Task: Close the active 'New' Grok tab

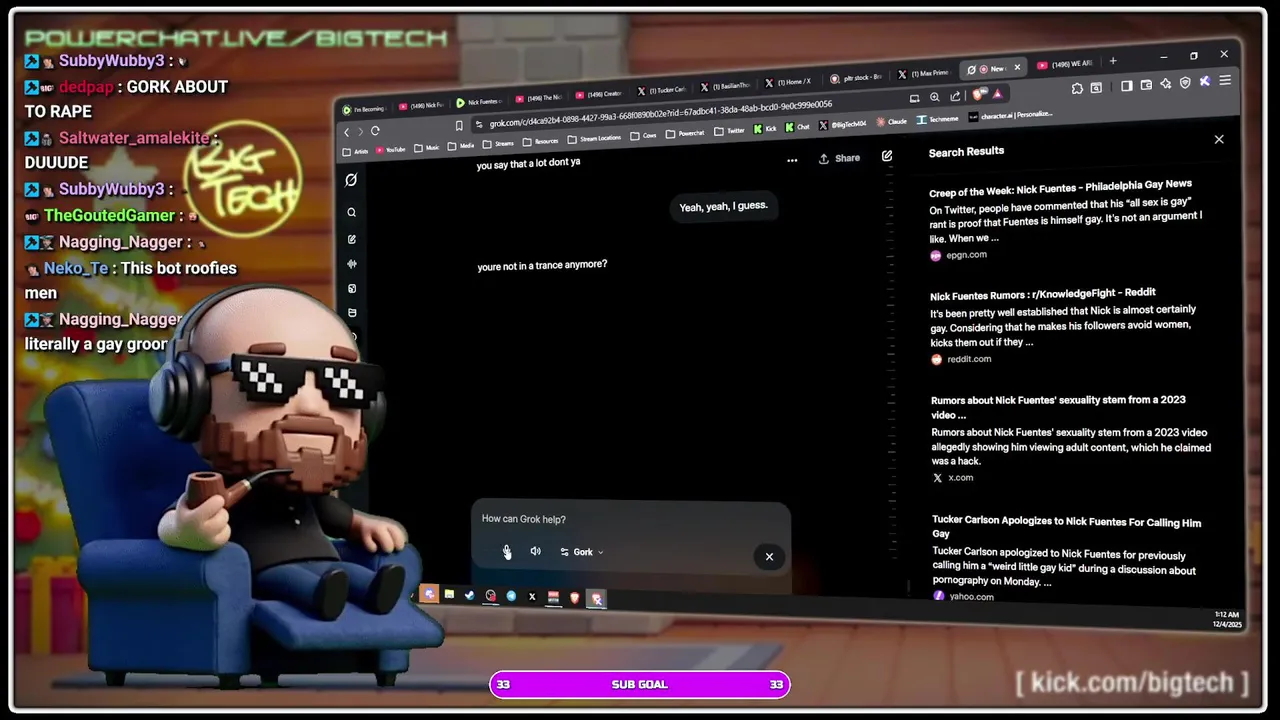Action: coord(1017,68)
